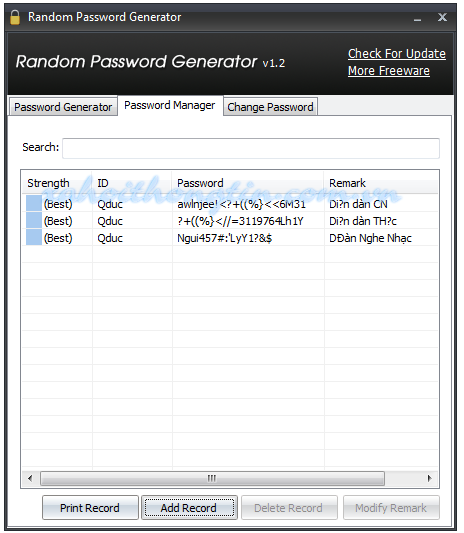Click the Print Record button
The width and height of the screenshot is (464, 533).
point(90,508)
